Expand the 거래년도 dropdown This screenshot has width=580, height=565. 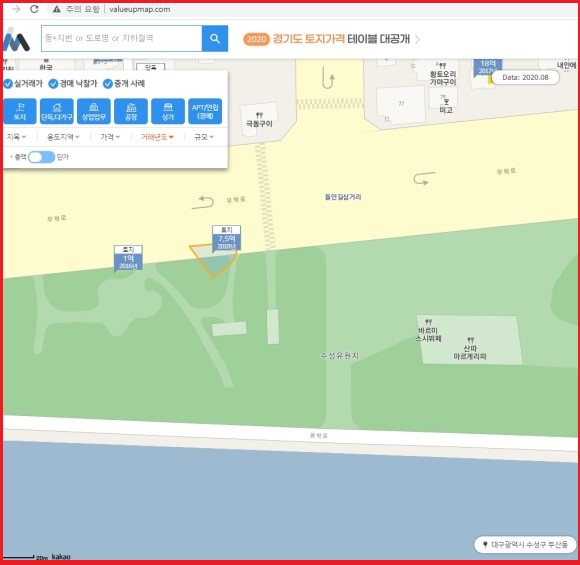tap(157, 137)
